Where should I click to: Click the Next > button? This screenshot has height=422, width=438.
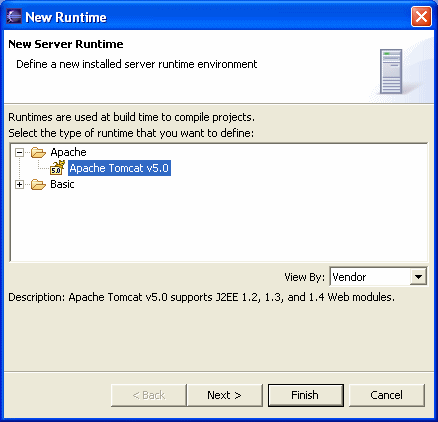pyautogui.click(x=224, y=395)
